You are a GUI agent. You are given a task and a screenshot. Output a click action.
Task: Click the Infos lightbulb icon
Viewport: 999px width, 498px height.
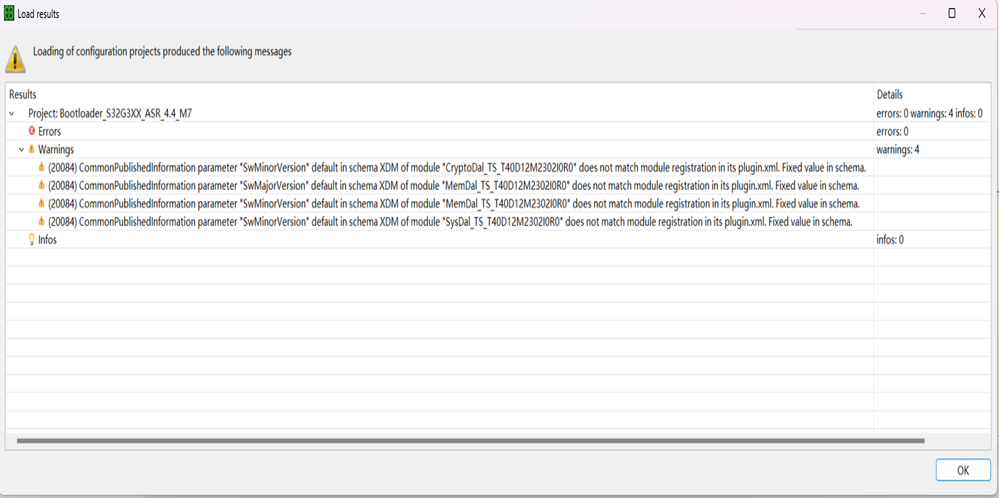point(32,240)
